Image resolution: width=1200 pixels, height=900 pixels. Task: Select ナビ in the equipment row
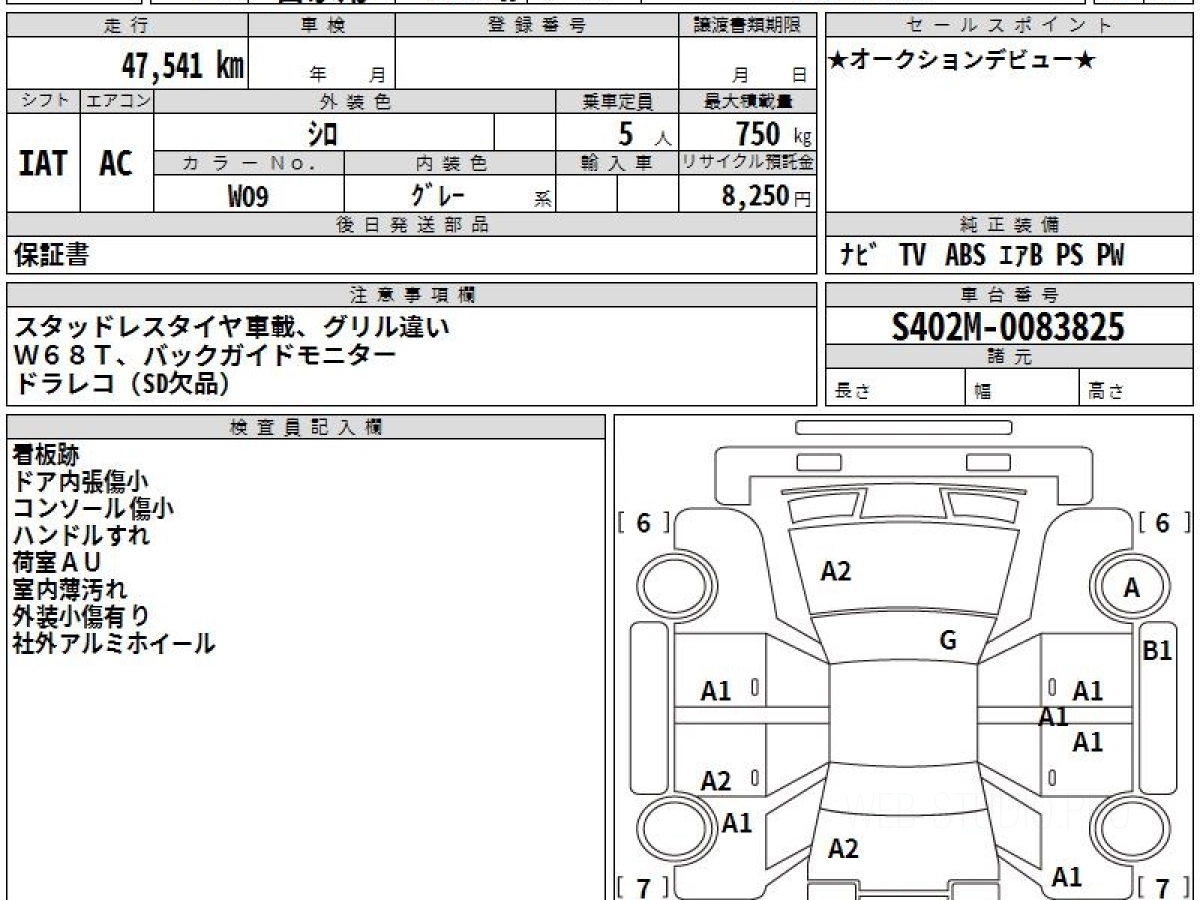click(x=859, y=256)
